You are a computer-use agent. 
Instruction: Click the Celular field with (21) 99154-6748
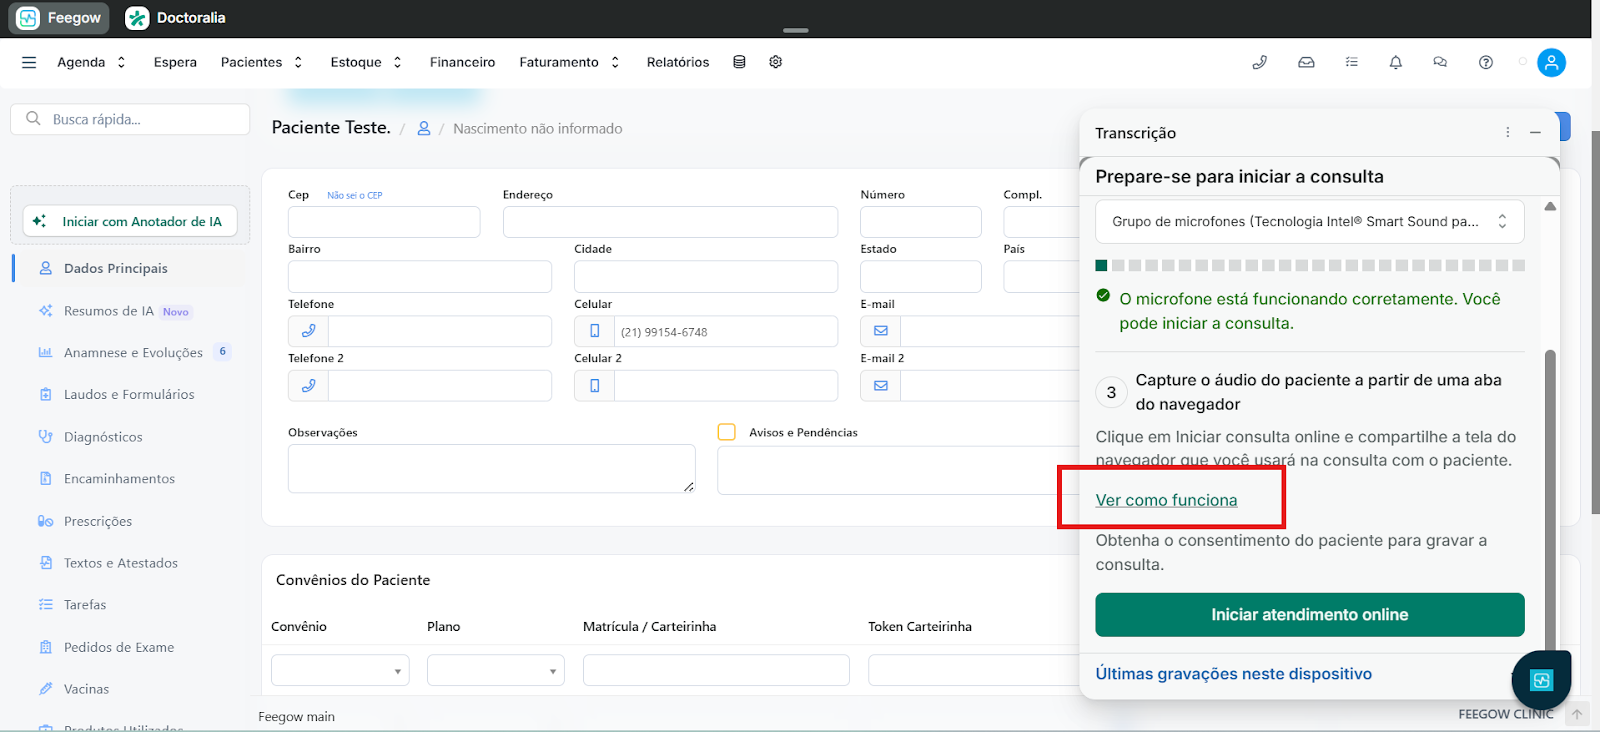tap(726, 331)
